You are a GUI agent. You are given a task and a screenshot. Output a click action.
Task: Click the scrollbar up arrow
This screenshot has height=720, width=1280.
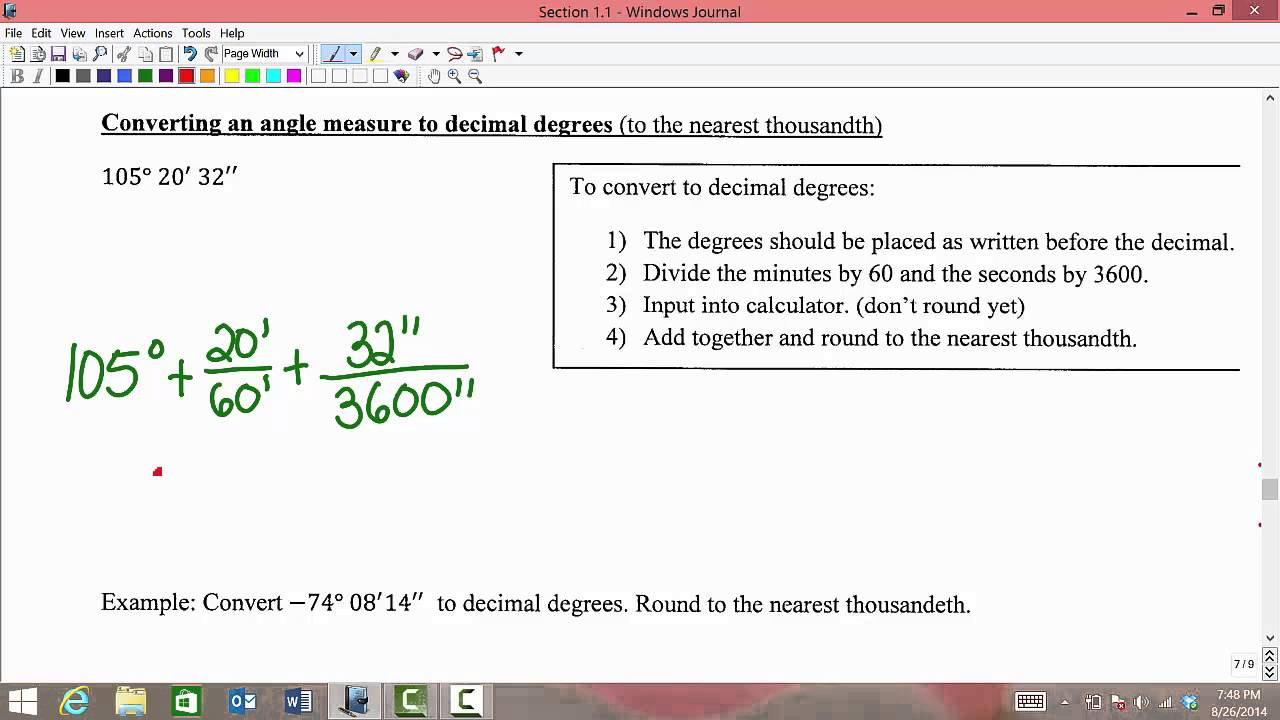point(1270,98)
